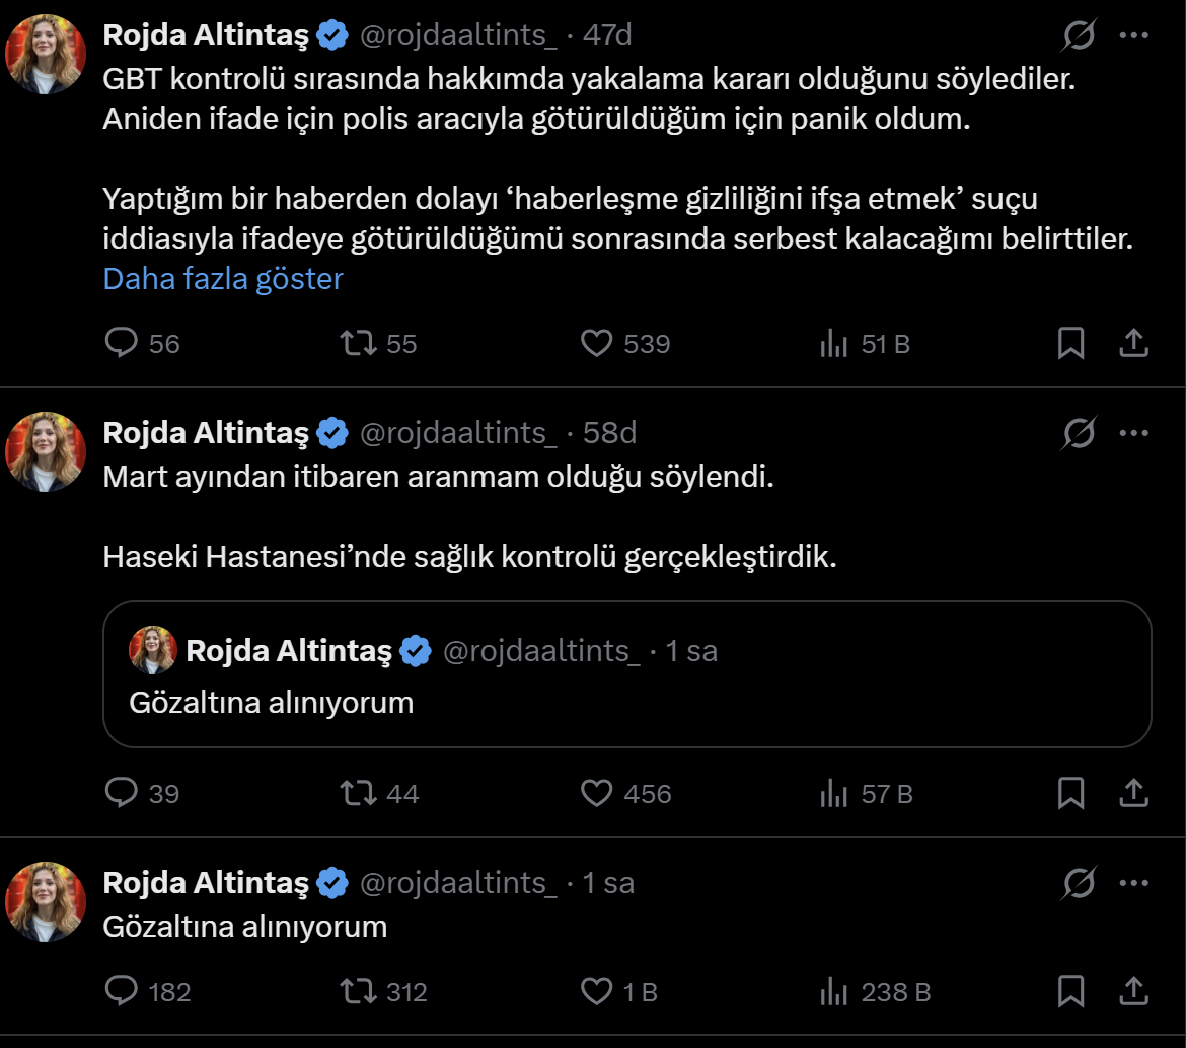Open Rojda Altintaş avatar on the last tweet
Screen dimensions: 1186x1048
pos(45,901)
